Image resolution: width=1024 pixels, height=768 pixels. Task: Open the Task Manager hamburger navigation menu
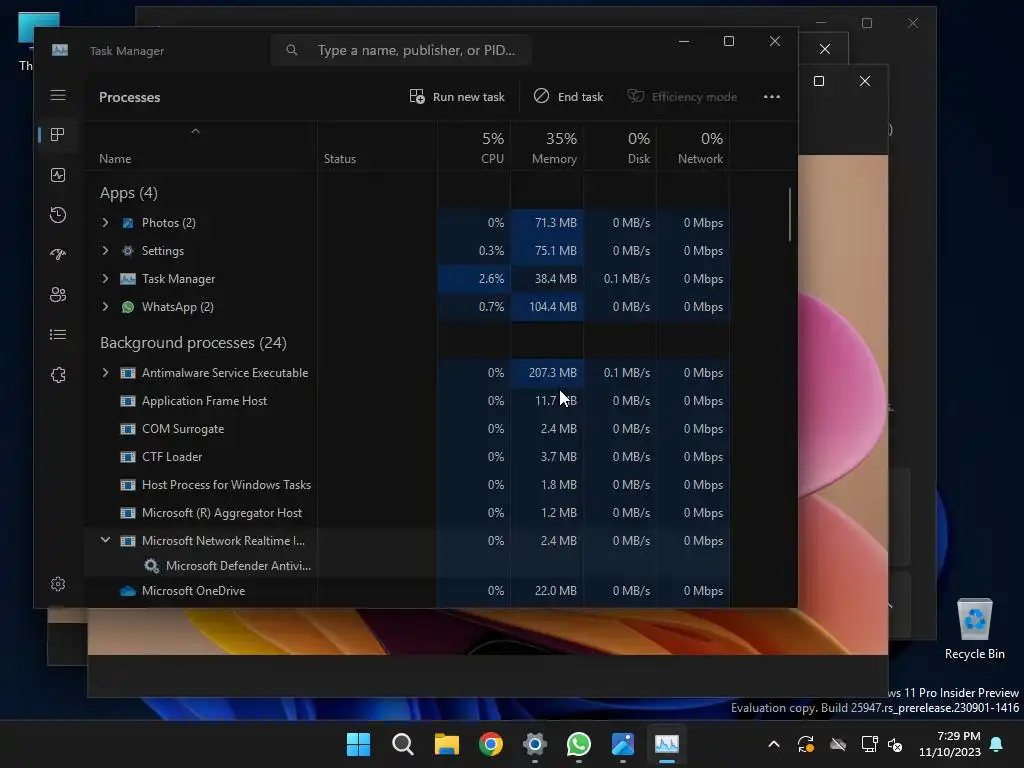(x=58, y=95)
